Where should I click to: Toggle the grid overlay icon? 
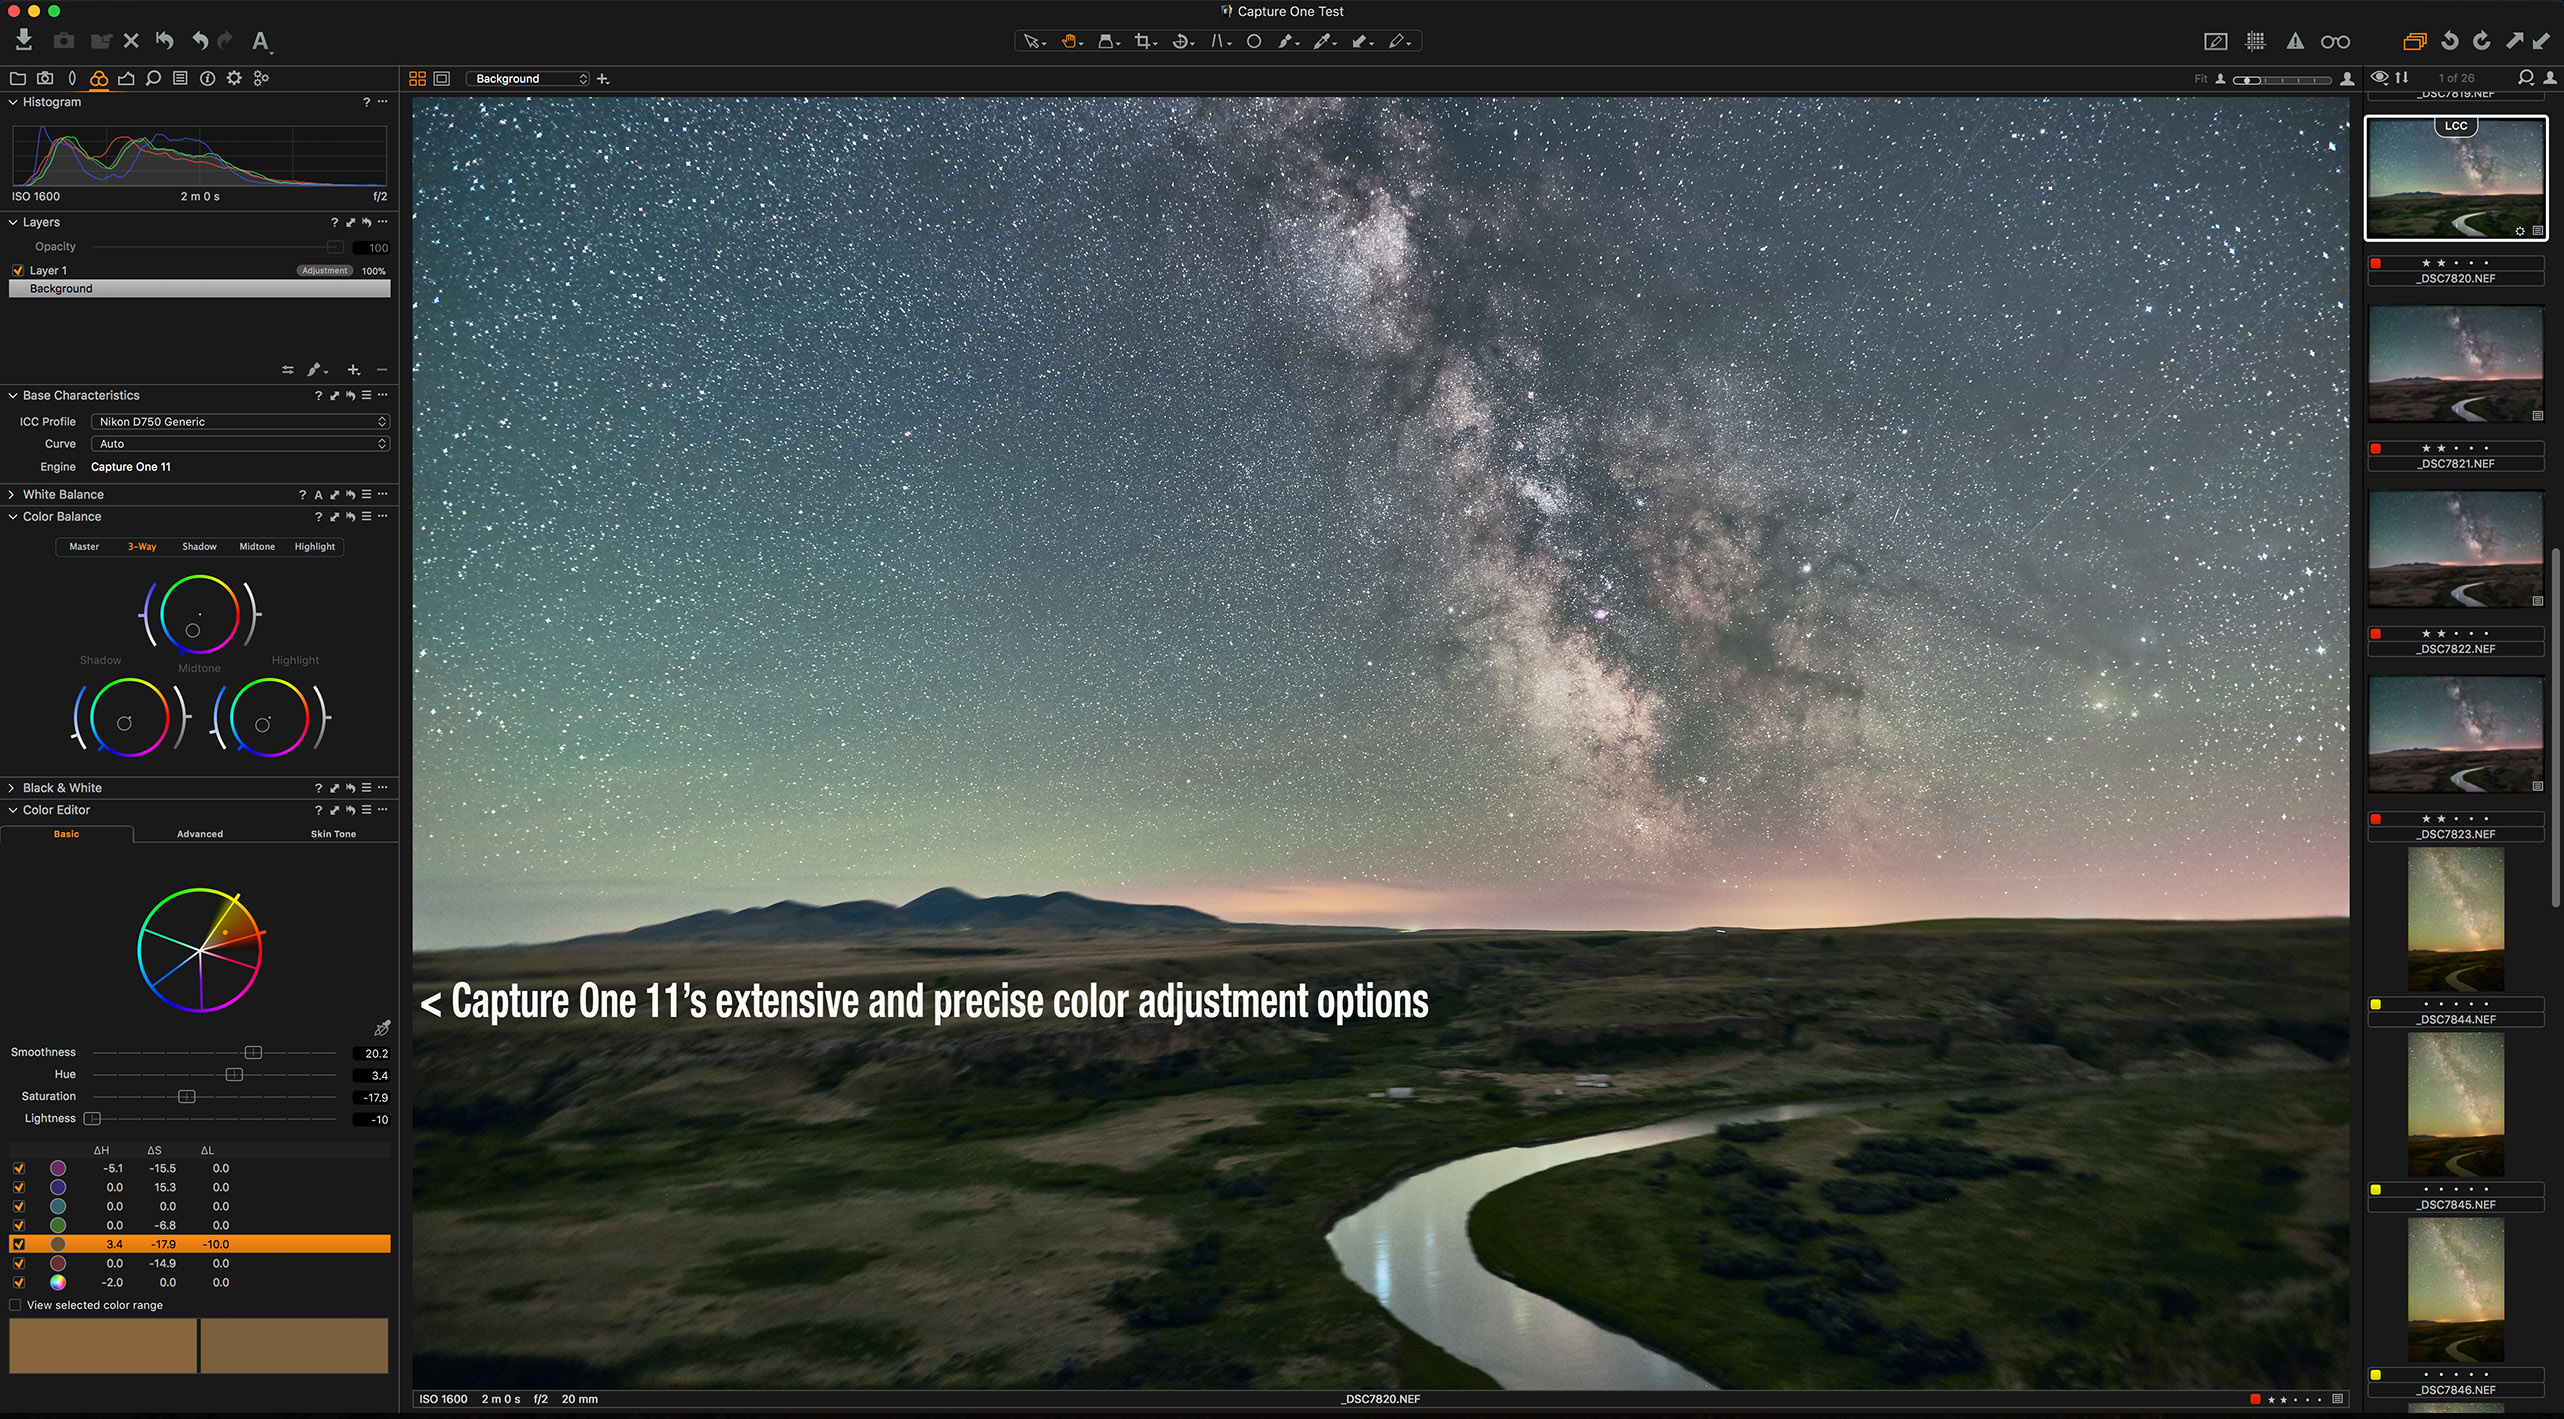(2255, 41)
